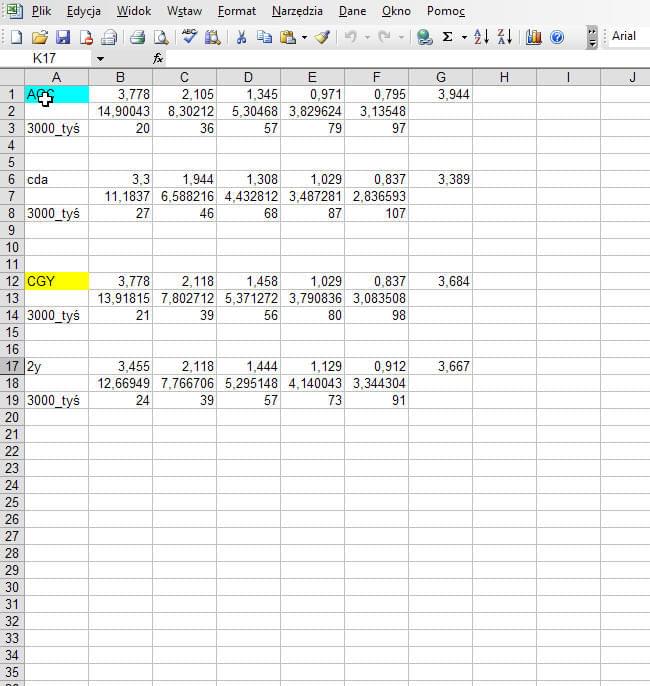Select cell with value 6,588216

pyautogui.click(x=185, y=196)
